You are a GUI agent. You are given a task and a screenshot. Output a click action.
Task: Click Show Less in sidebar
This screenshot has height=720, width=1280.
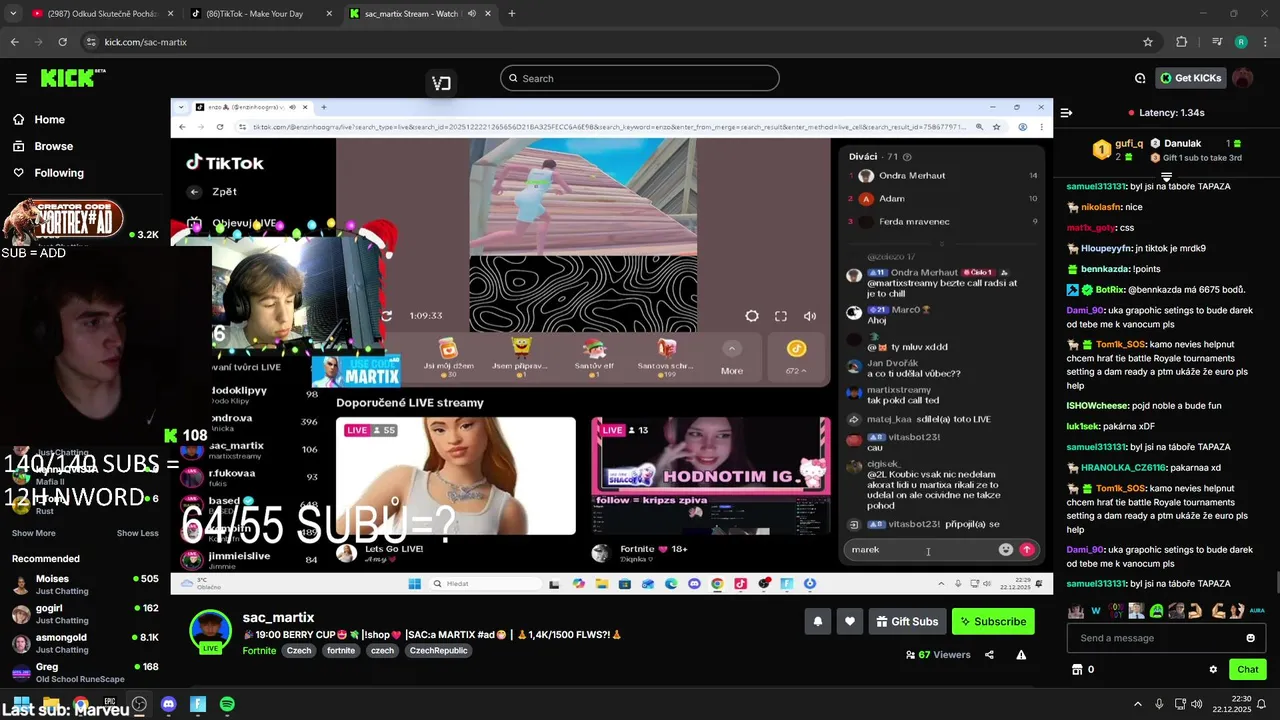[x=138, y=533]
